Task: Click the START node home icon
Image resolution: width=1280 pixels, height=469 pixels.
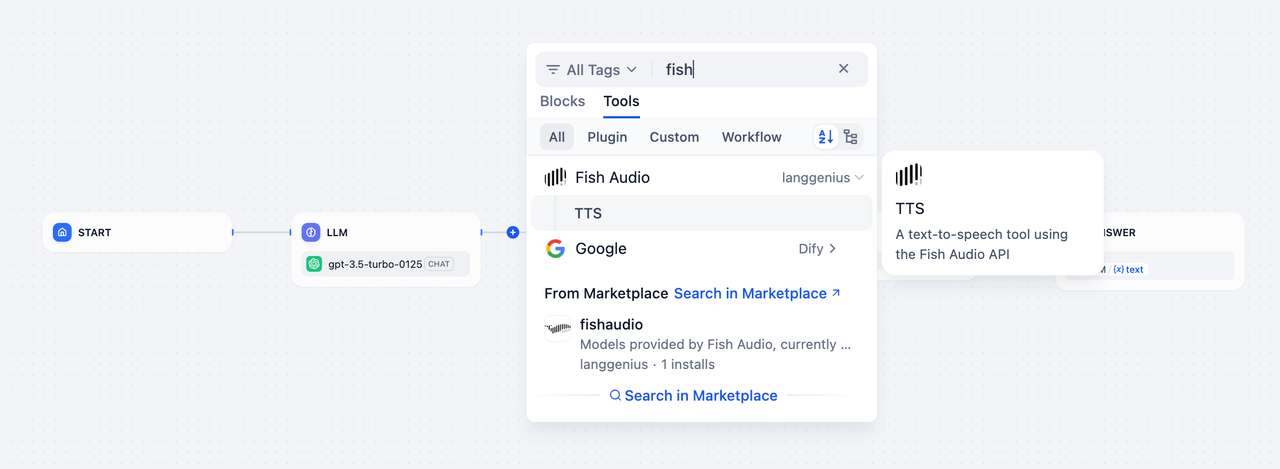Action: (62, 232)
